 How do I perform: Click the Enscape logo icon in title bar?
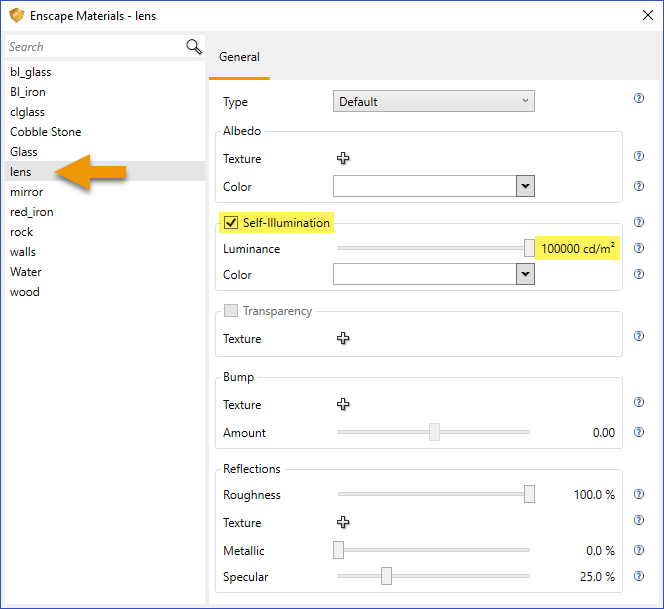click(17, 16)
